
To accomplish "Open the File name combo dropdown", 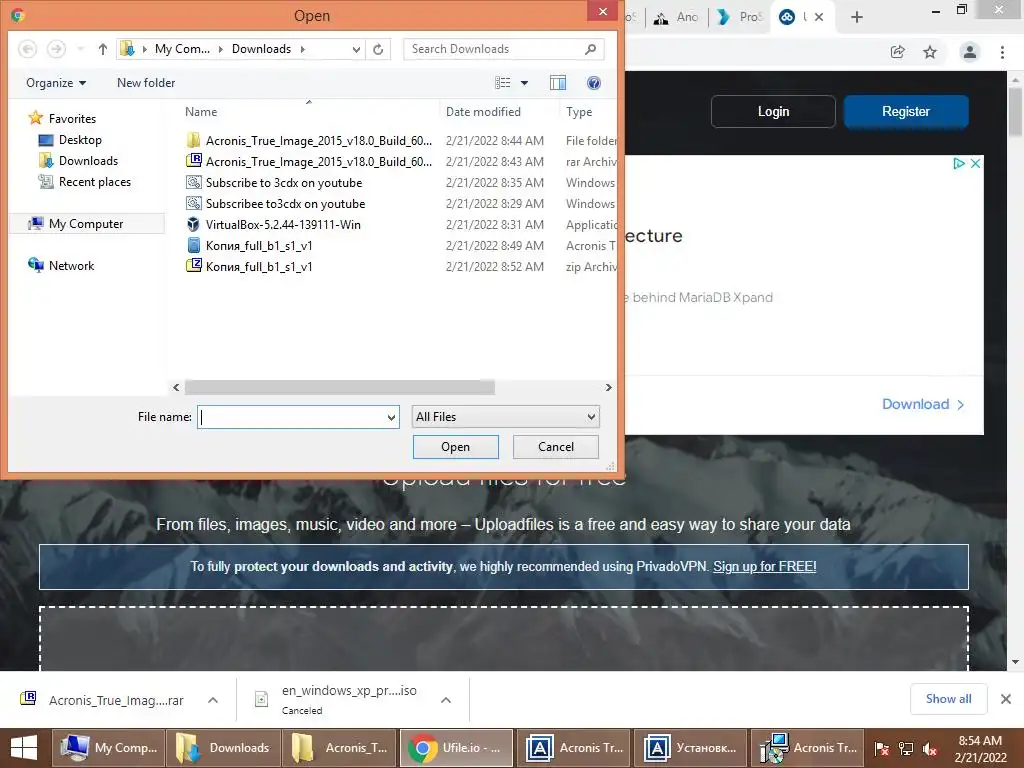I will pyautogui.click(x=391, y=417).
